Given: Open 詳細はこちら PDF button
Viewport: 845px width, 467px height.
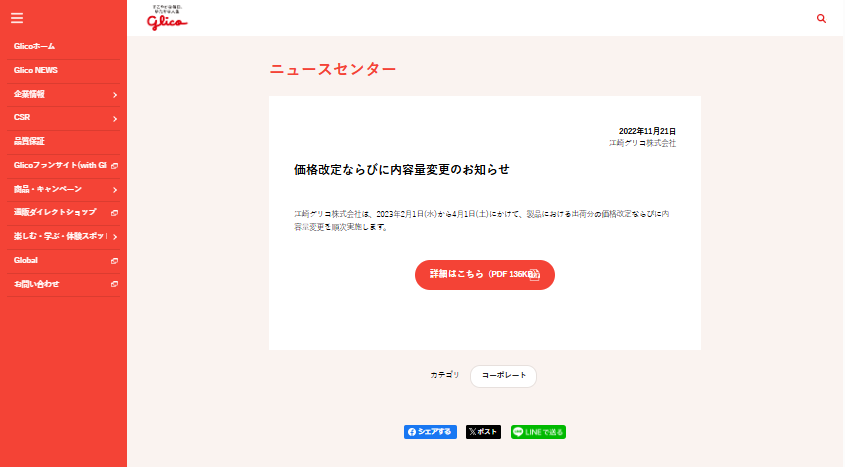Looking at the screenshot, I should click(x=484, y=275).
